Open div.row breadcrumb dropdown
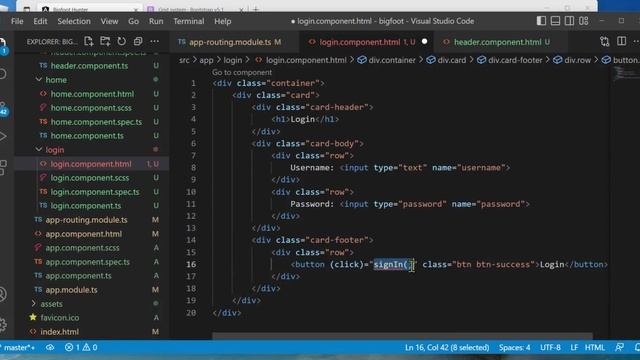The image size is (640, 360). [572, 60]
